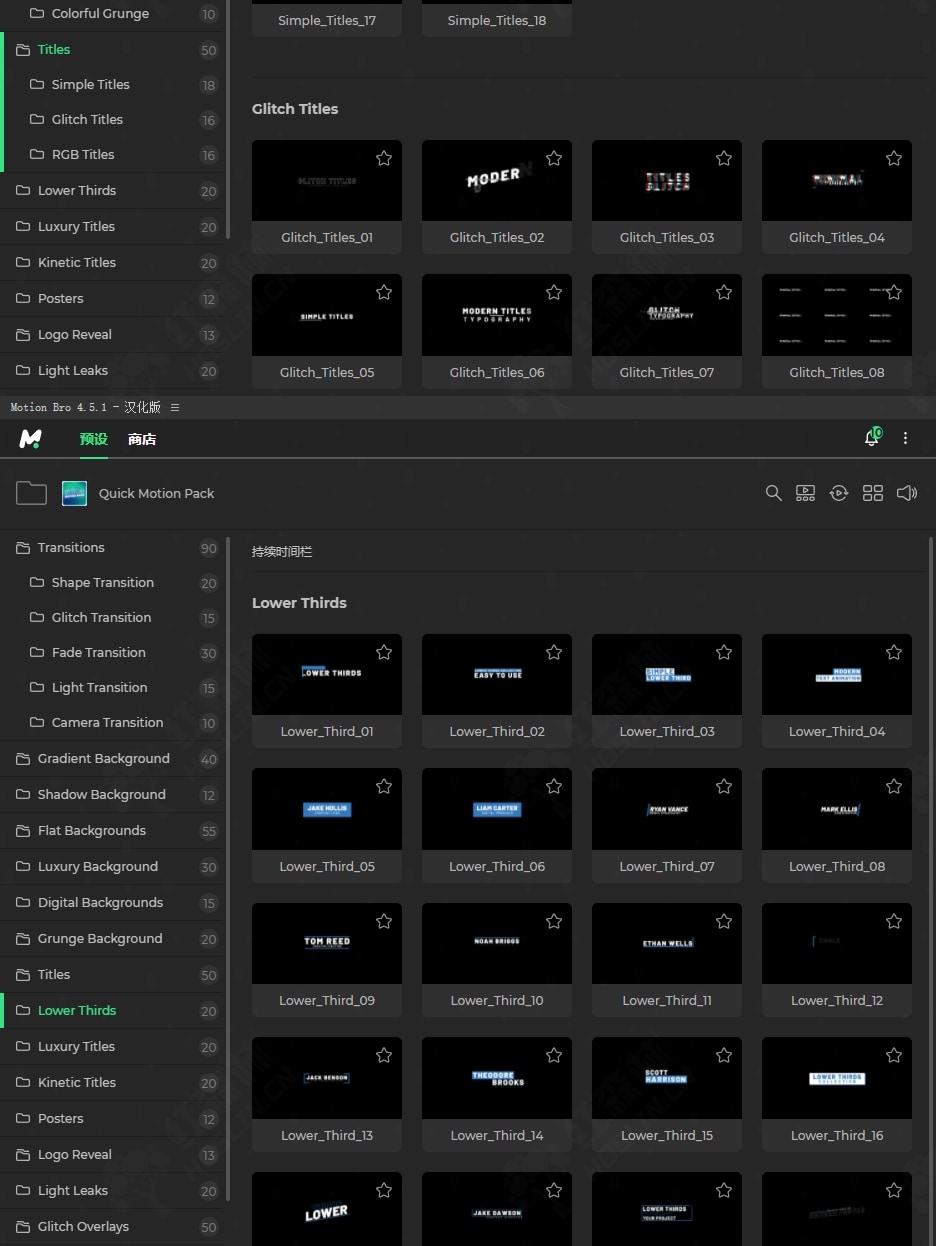
Task: Open the panel menu next to Motion Bro 4.5.1
Action: click(175, 407)
